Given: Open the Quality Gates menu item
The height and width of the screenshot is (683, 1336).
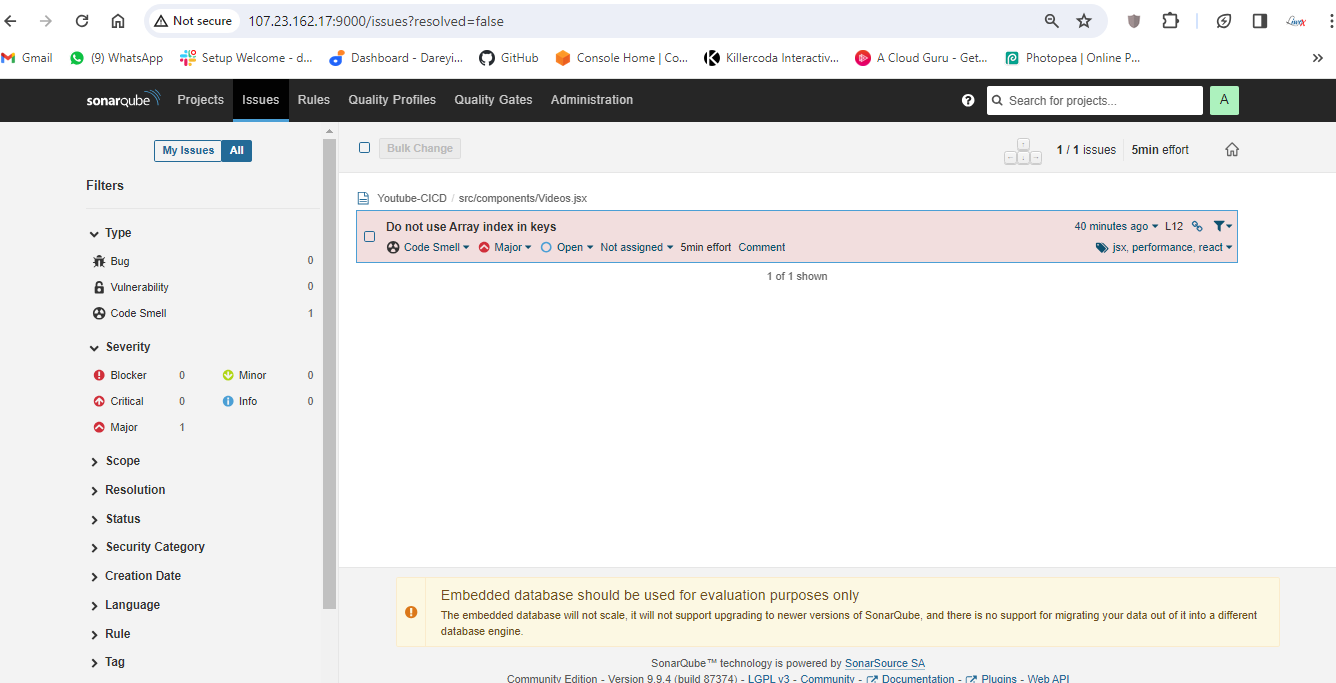Looking at the screenshot, I should click(493, 100).
